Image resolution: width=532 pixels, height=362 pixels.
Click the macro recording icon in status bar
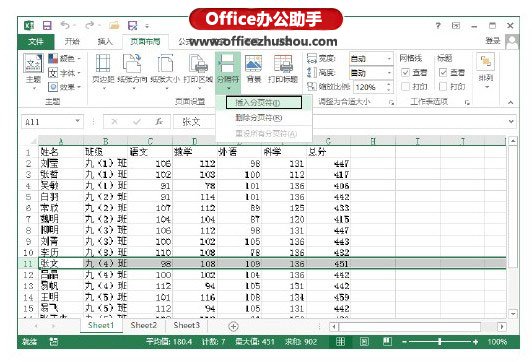click(x=54, y=342)
